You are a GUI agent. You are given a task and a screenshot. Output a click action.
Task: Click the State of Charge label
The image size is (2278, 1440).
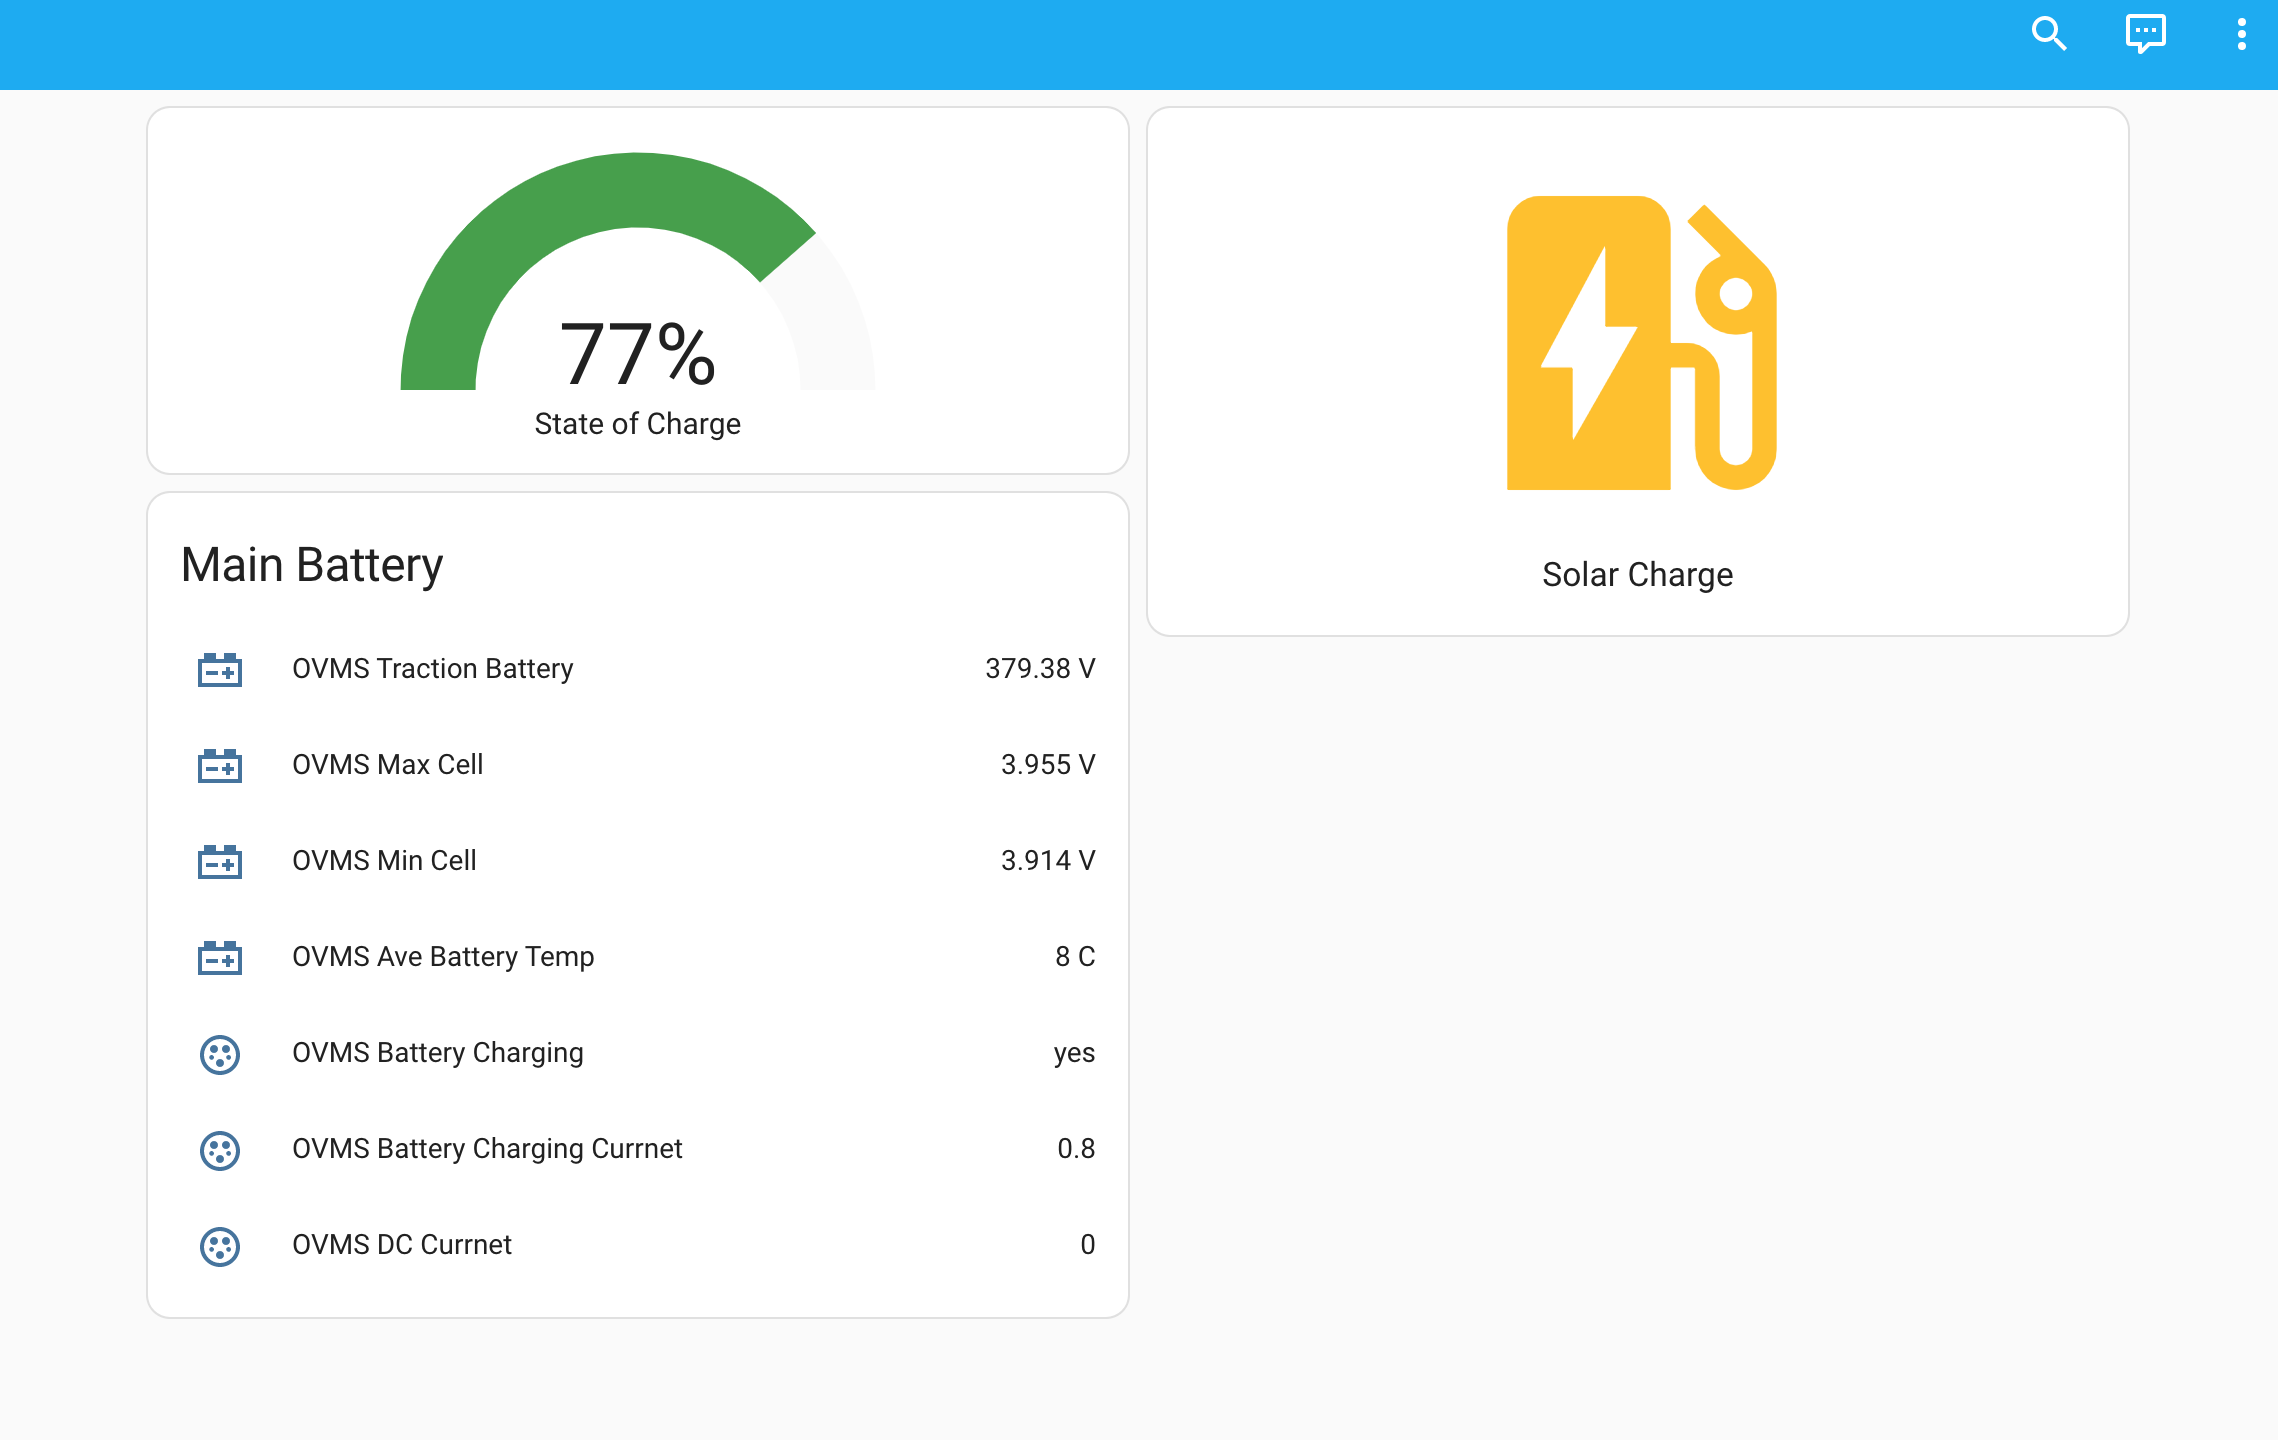pyautogui.click(x=637, y=424)
